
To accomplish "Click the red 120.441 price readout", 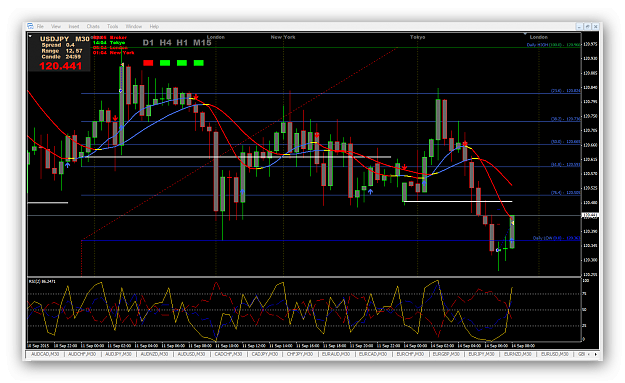I will click(61, 66).
